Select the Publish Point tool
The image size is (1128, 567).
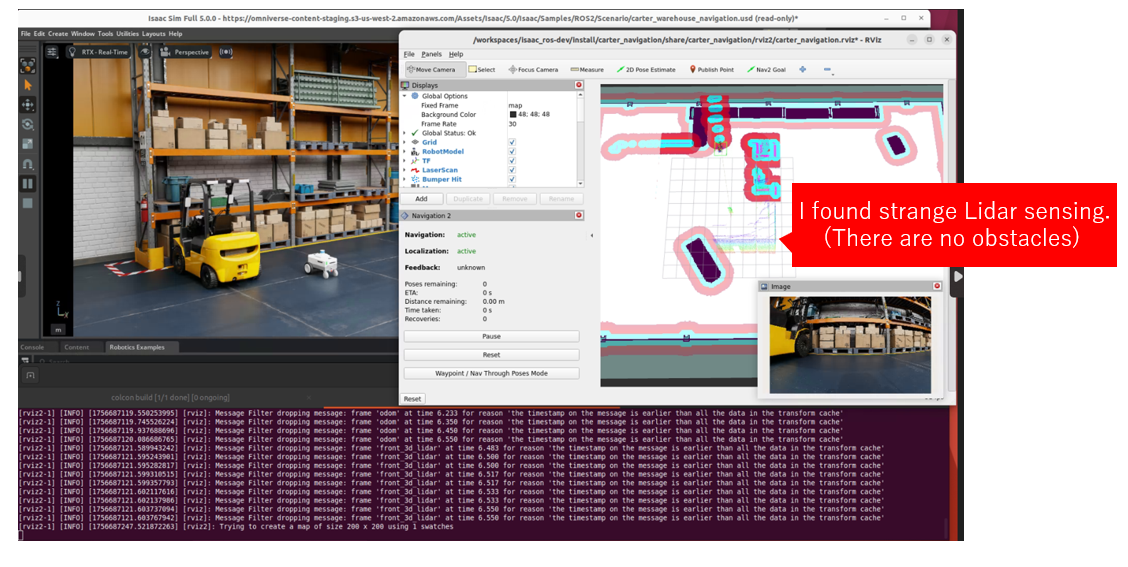[x=711, y=70]
